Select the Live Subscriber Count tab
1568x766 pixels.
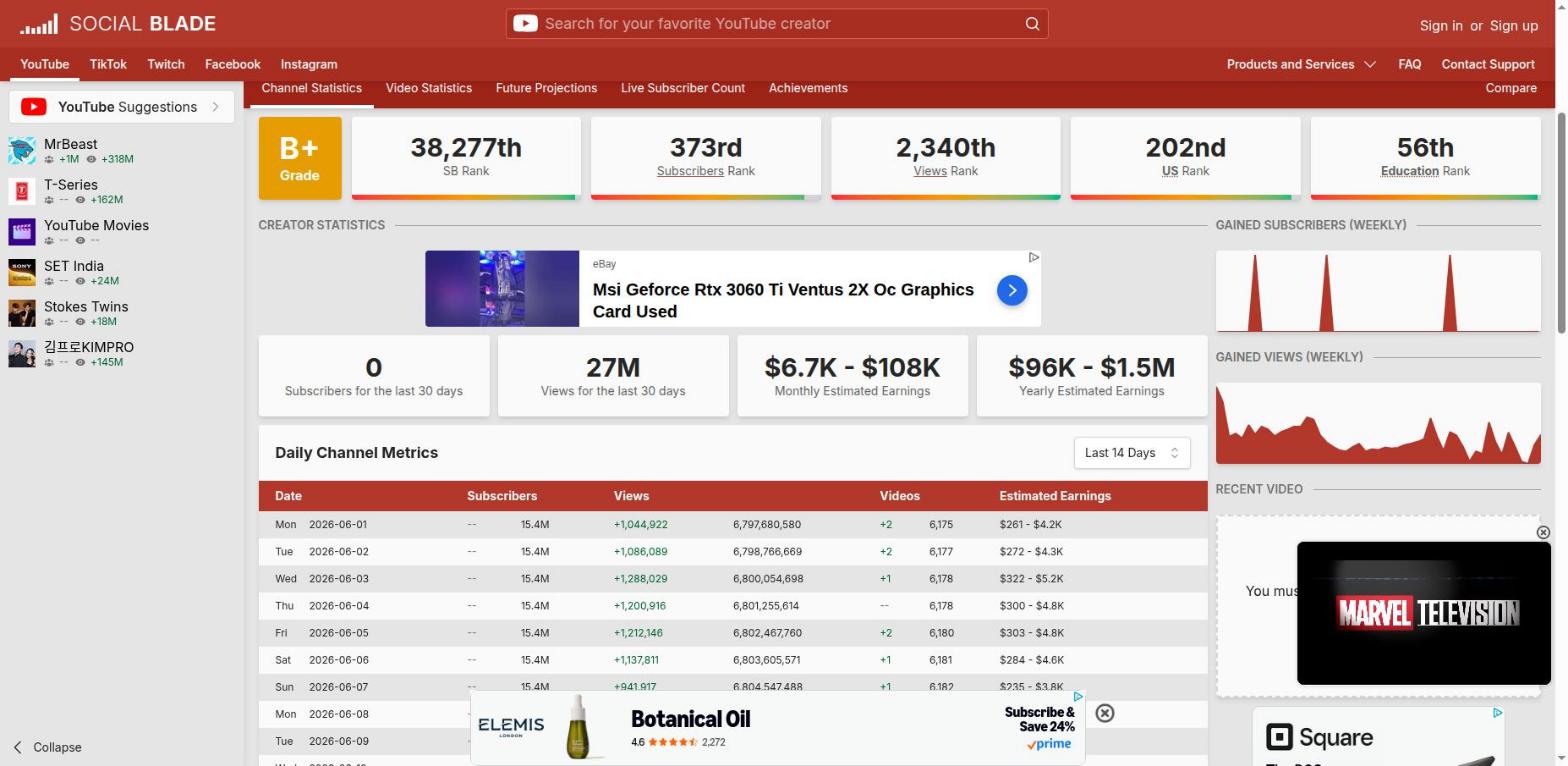click(x=683, y=88)
